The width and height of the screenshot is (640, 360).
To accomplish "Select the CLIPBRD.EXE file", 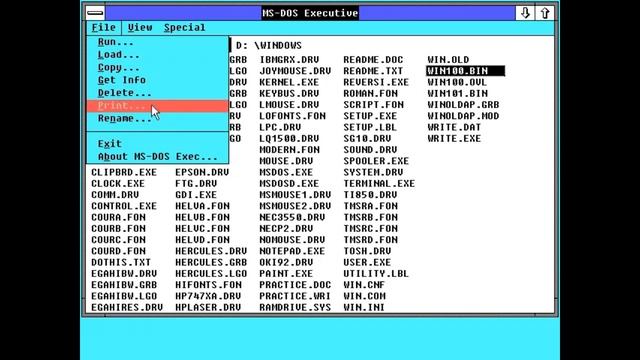I will pyautogui.click(x=124, y=172).
